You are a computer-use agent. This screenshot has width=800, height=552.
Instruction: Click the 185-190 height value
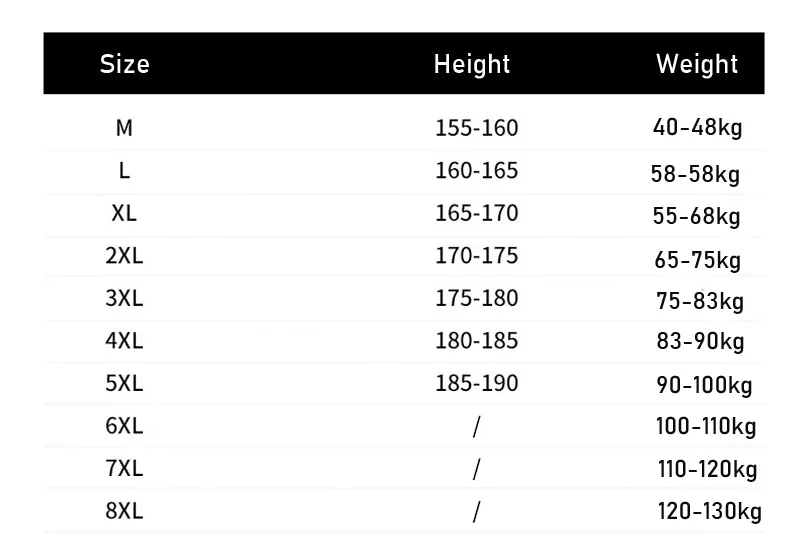click(477, 383)
